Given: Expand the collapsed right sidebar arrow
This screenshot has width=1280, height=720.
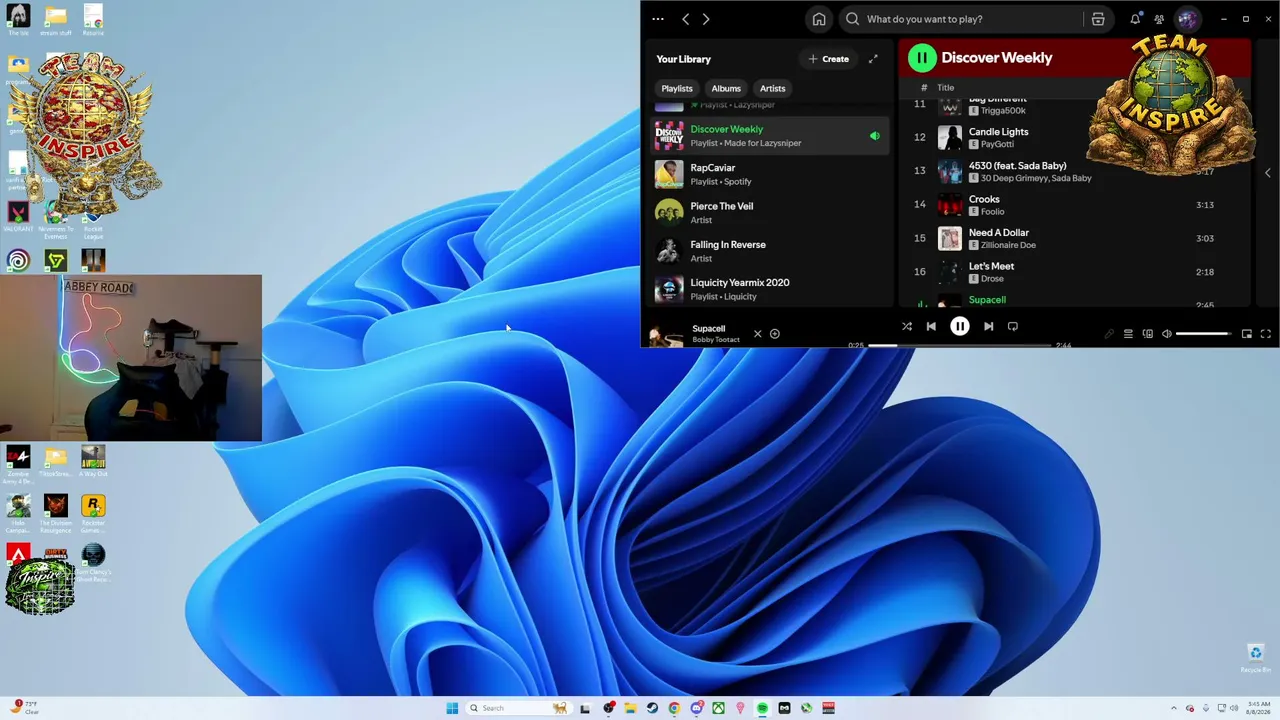Looking at the screenshot, I should click(x=1268, y=173).
